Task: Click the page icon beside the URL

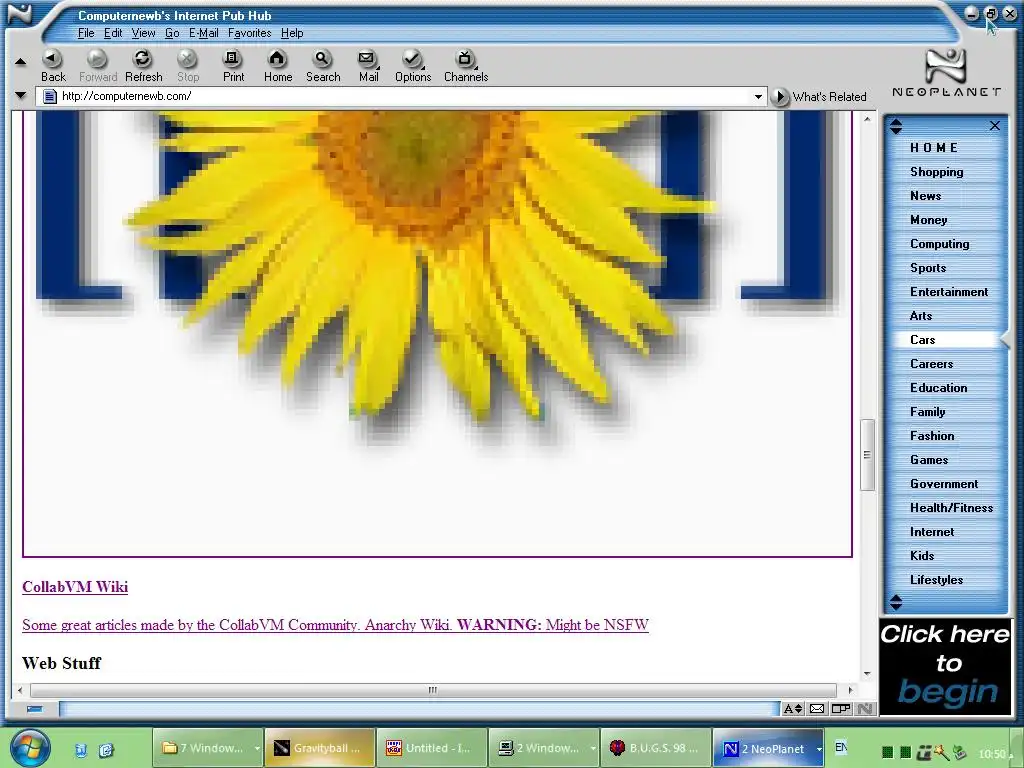Action: tap(49, 96)
